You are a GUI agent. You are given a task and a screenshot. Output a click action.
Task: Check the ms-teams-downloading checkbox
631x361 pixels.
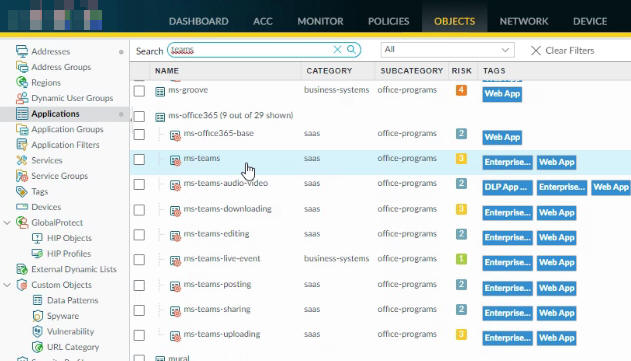[139, 210]
